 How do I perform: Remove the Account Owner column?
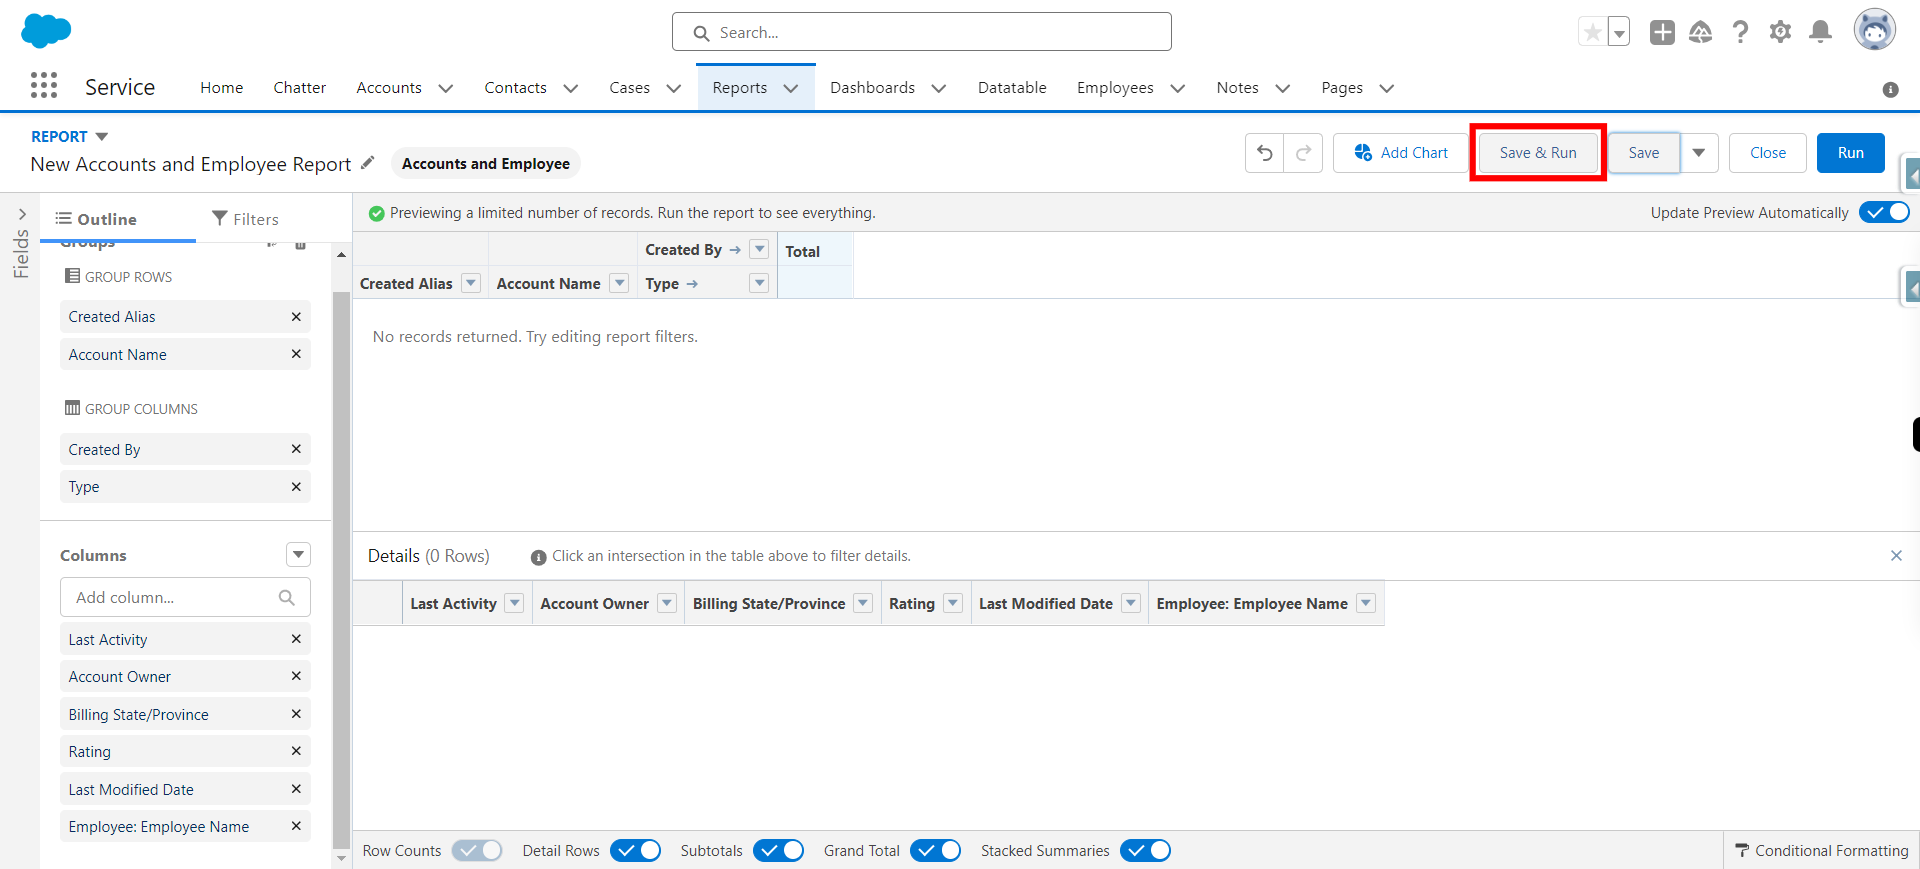click(x=296, y=676)
